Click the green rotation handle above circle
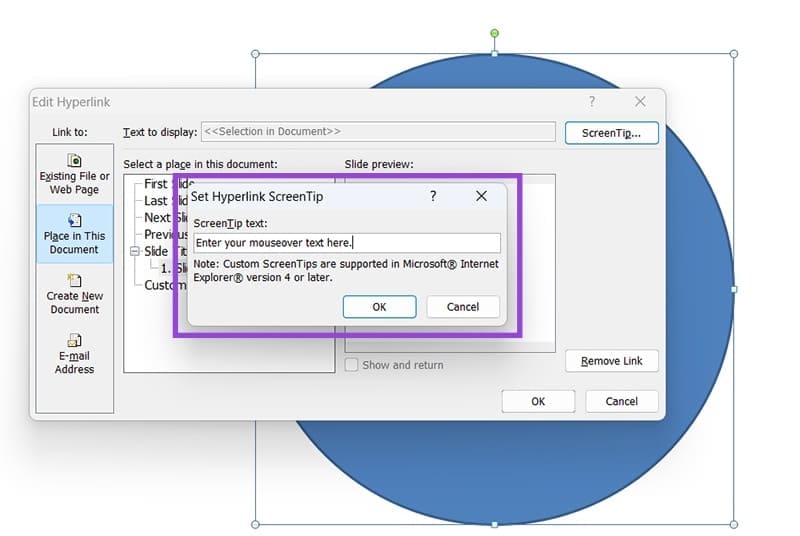Screen dimensions: 800x536 pos(494,33)
